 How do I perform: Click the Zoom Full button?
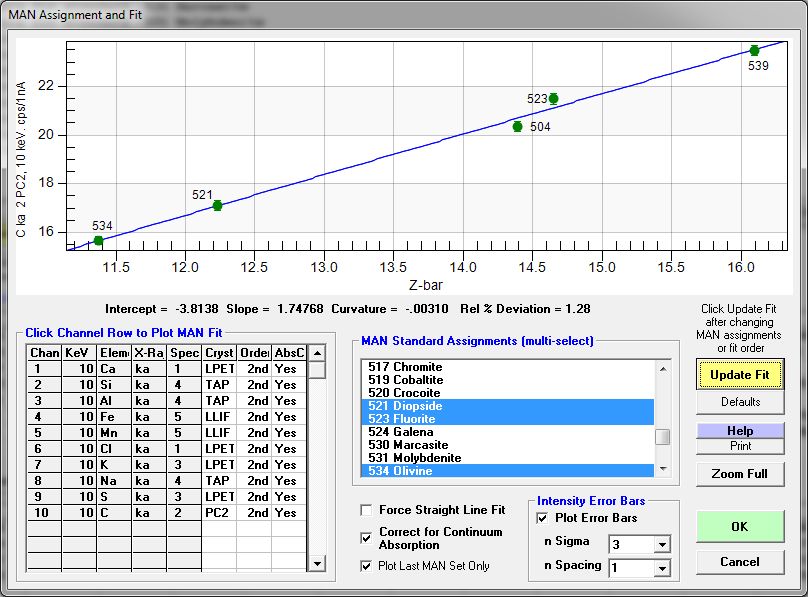coord(740,474)
